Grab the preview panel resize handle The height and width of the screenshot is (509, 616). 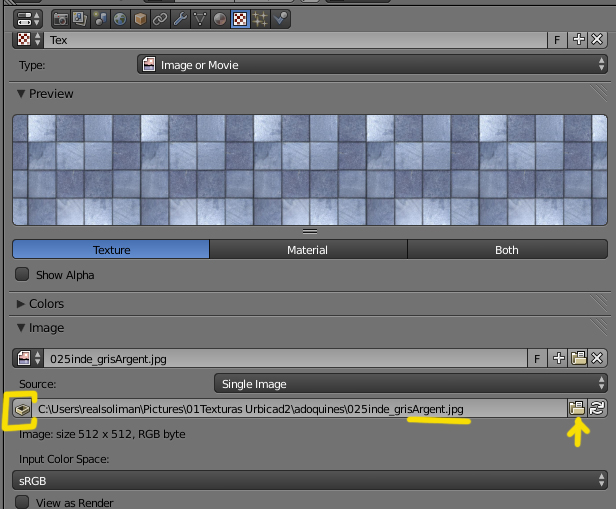click(310, 232)
